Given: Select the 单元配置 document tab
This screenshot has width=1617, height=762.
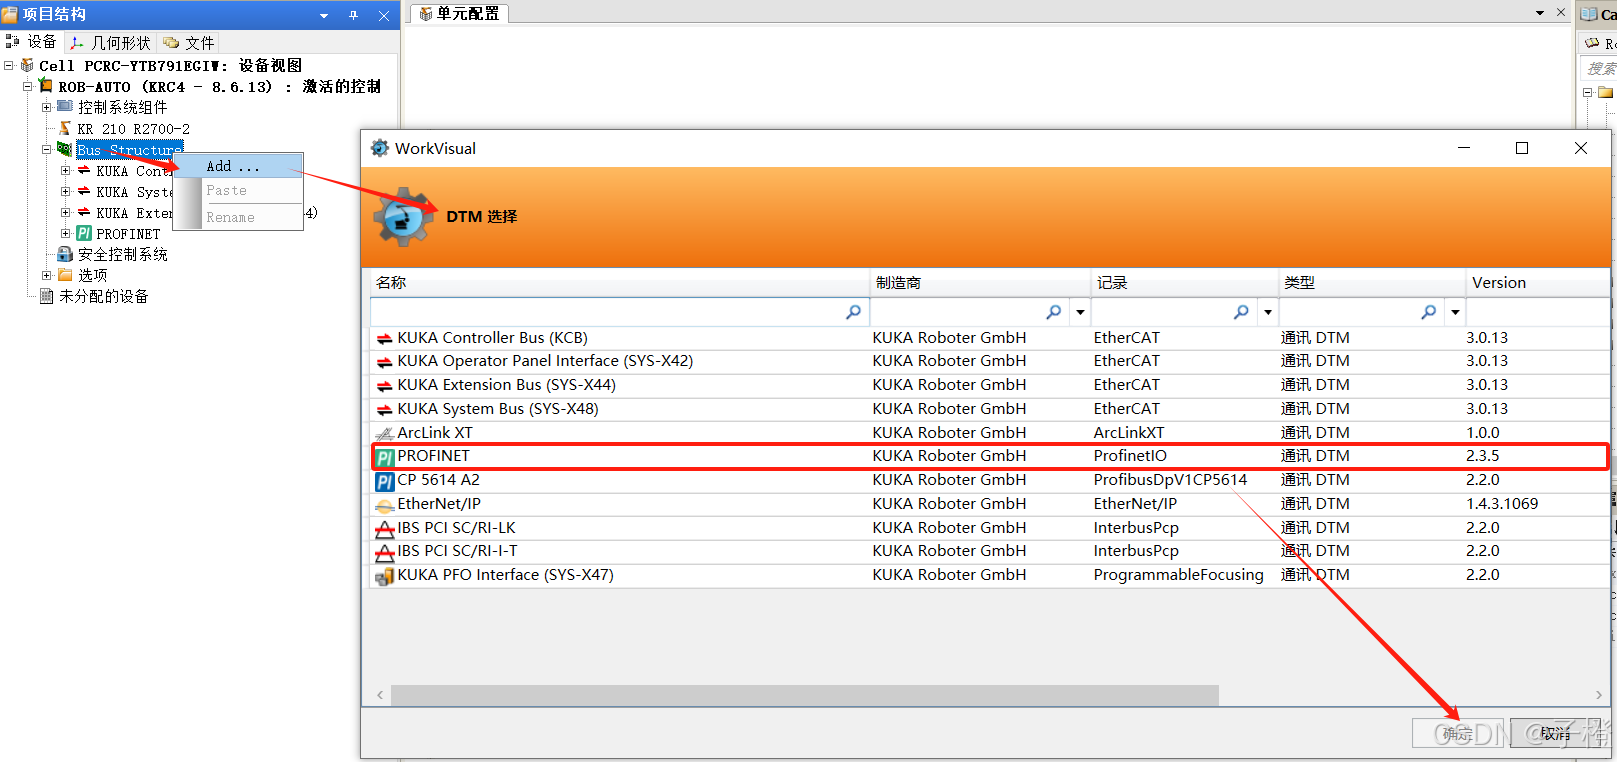Looking at the screenshot, I should pos(459,13).
